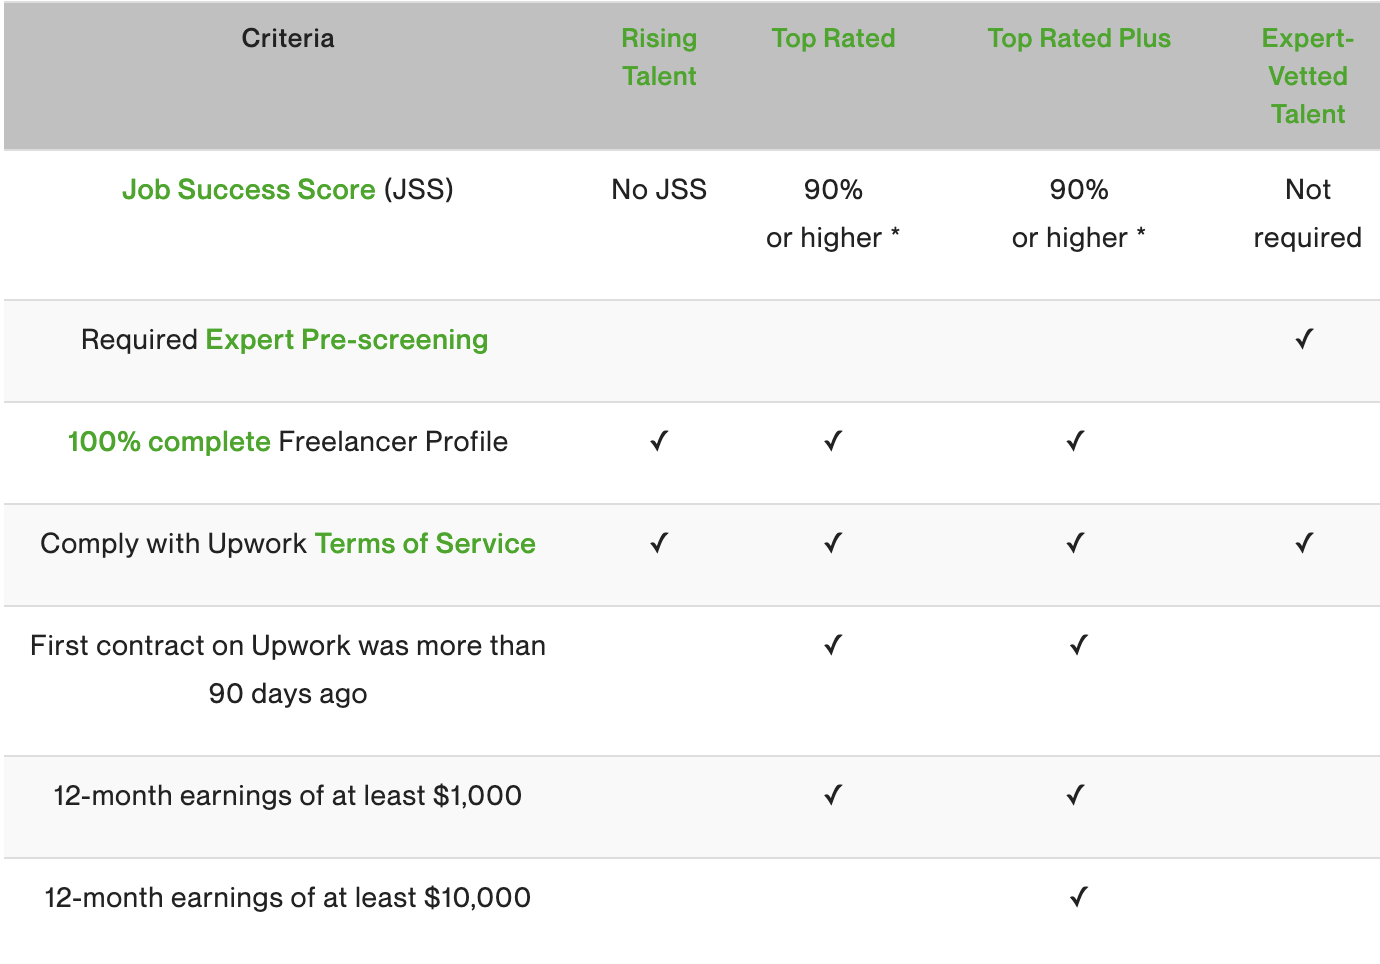This screenshot has width=1380, height=964.
Task: Click Top Rated Plus checkmark for Terms of Service
Action: coord(1076,544)
